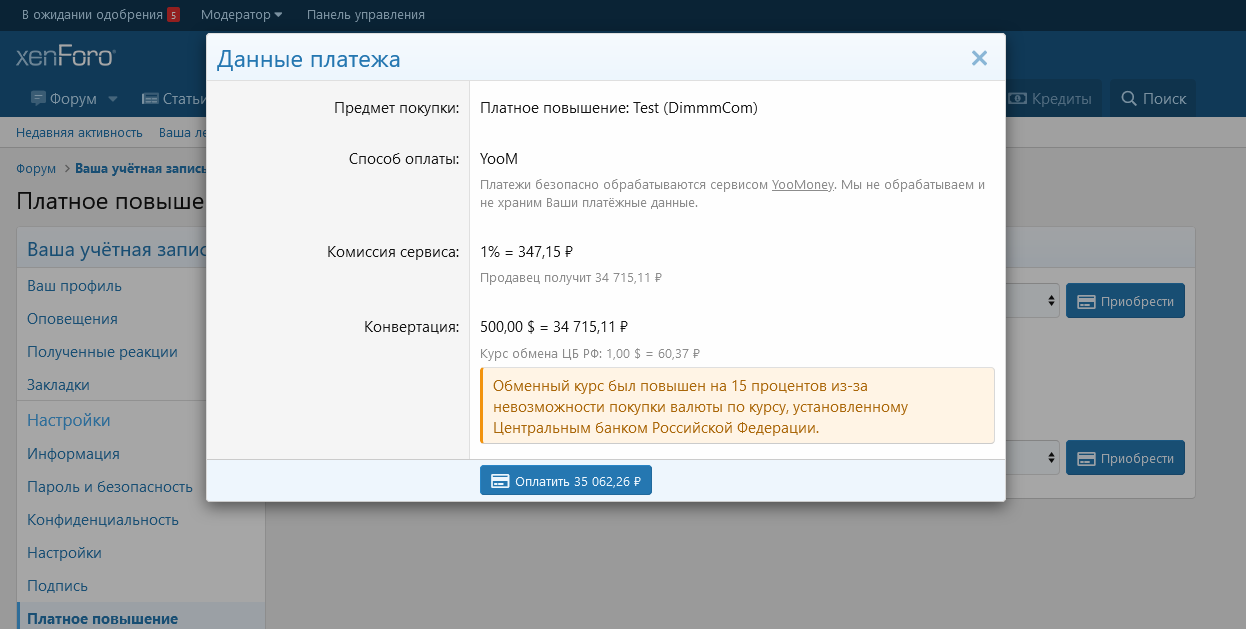Open the Статьи tab
Viewport: 1246px width, 629px height.
tap(174, 98)
